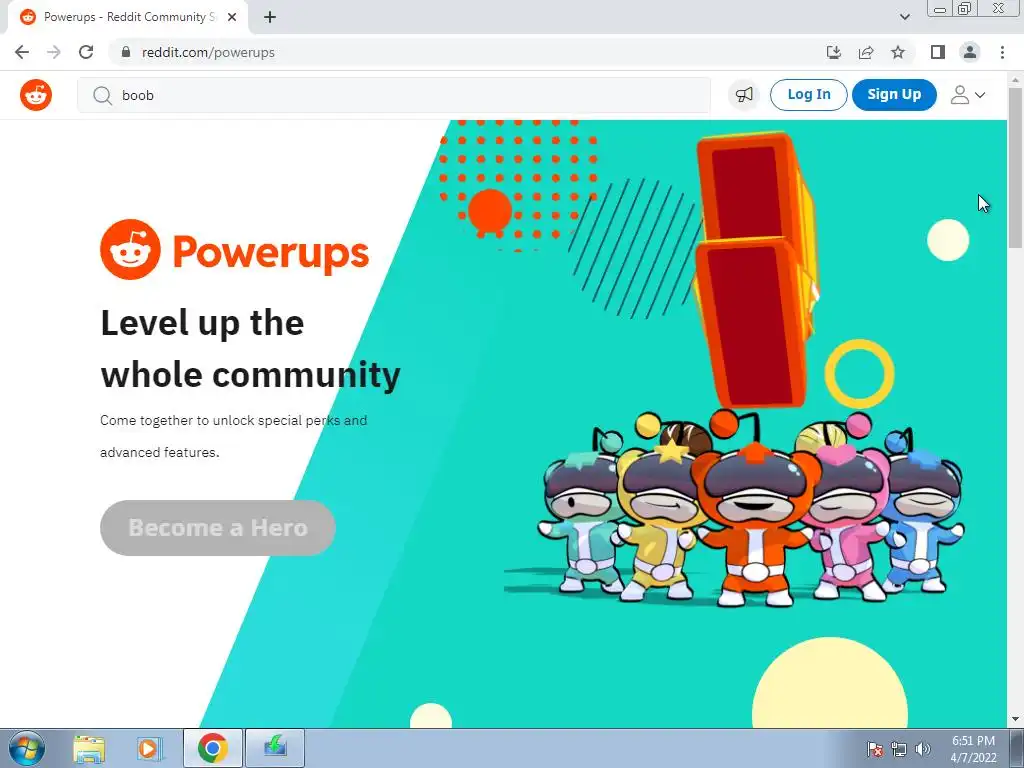
Task: Bookmark this page with the star icon
Action: pos(898,52)
